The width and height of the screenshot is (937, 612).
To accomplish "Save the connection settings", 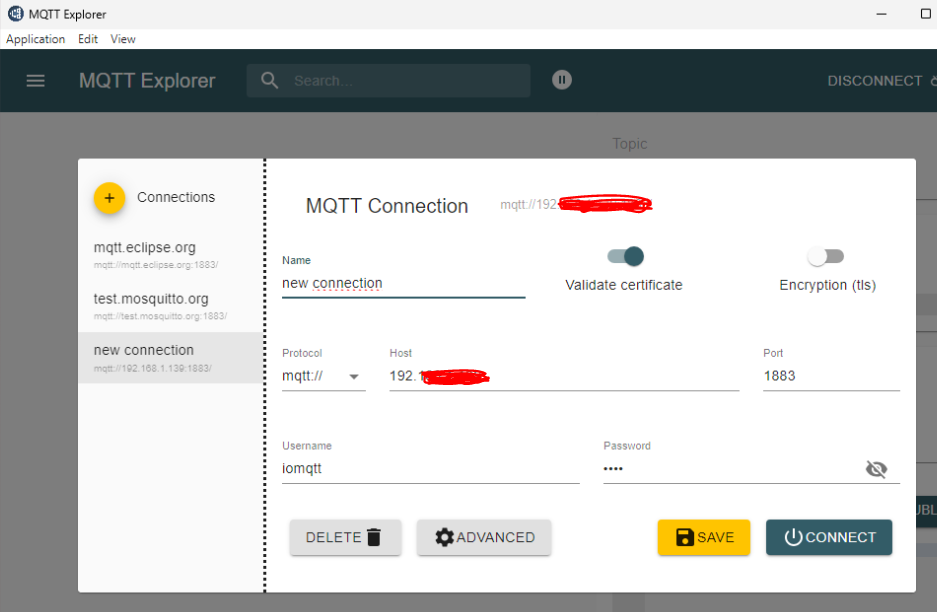I will tap(703, 537).
